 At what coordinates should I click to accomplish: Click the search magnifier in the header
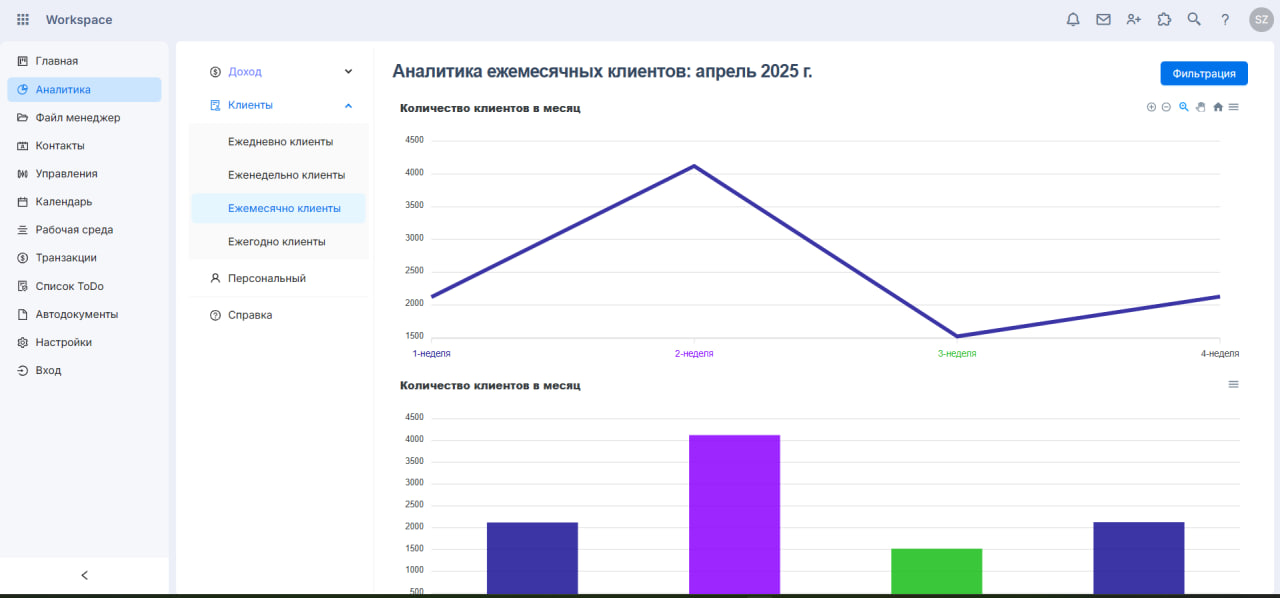pos(1194,19)
